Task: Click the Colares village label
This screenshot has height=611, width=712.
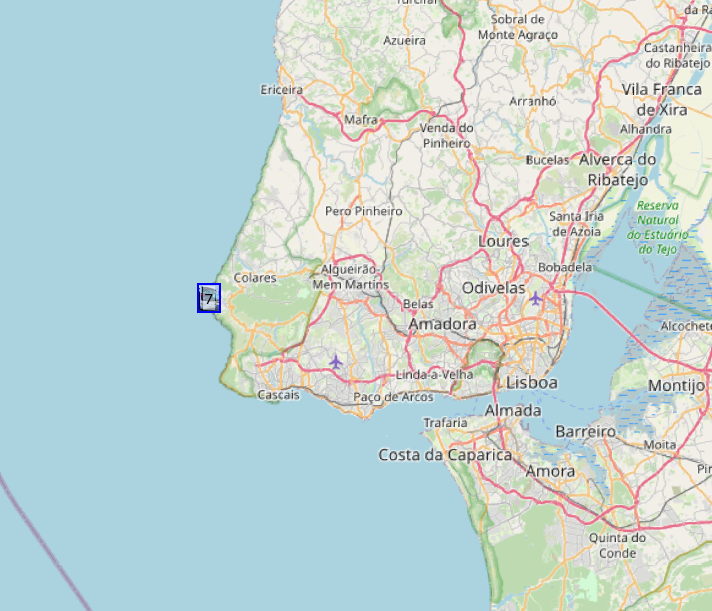Action: tap(255, 278)
